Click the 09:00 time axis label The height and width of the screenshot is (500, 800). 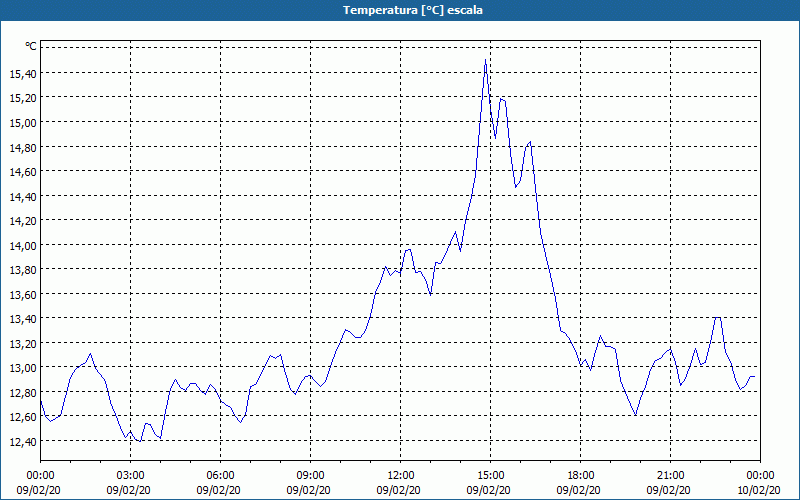(x=310, y=476)
